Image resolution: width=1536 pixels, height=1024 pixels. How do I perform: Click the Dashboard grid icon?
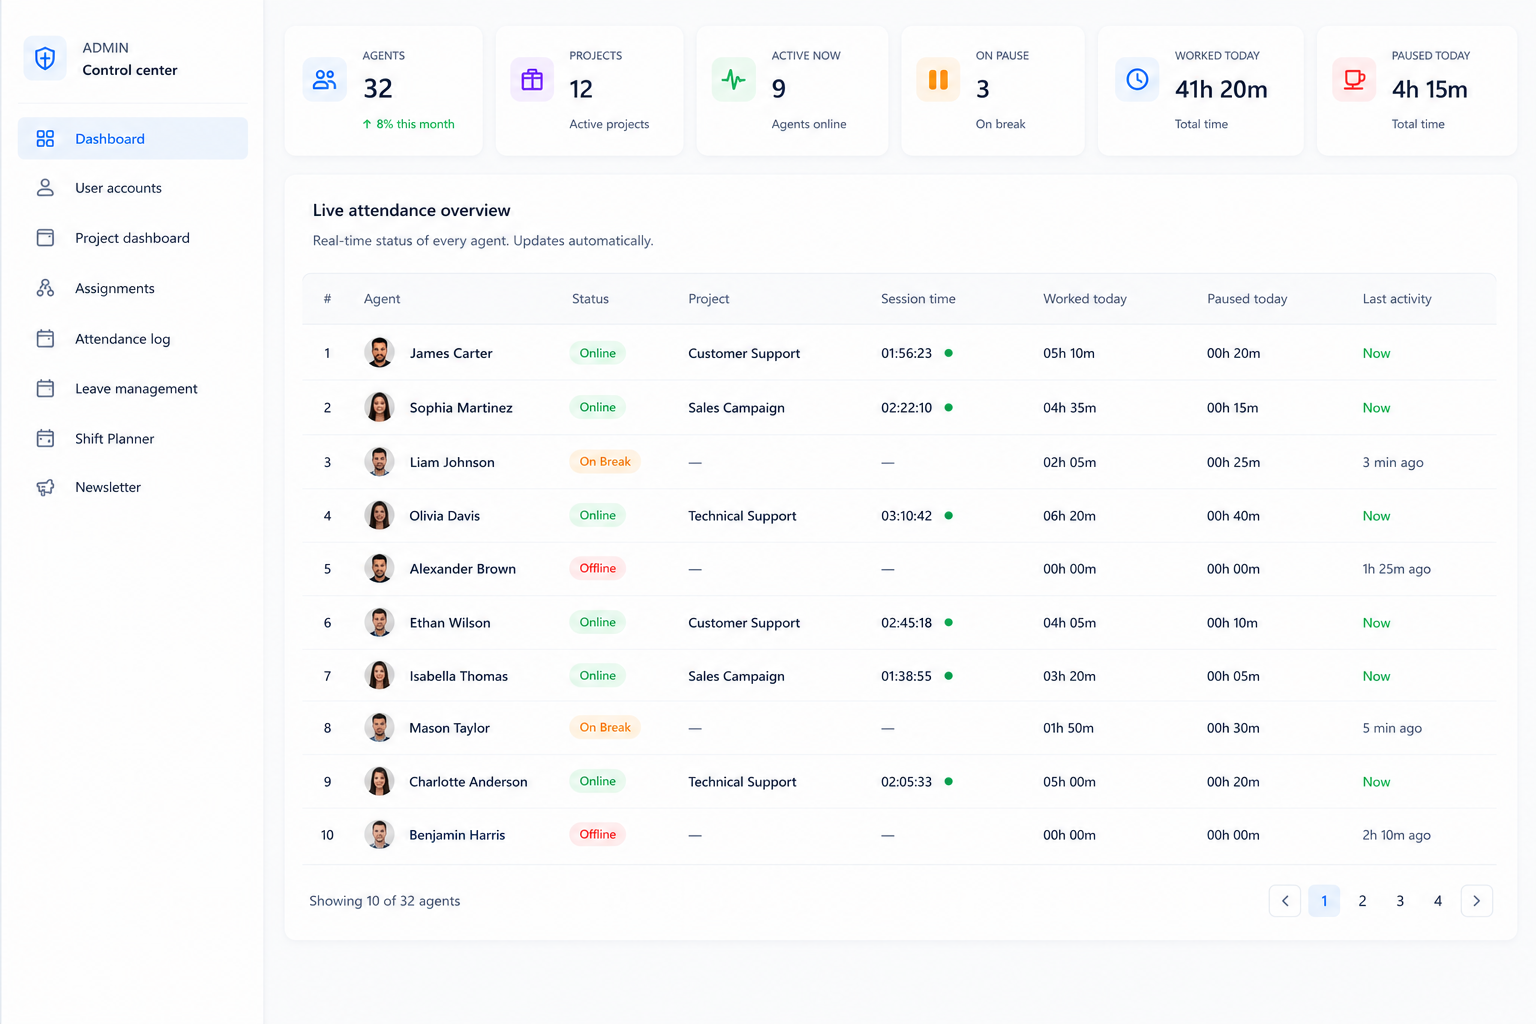(x=45, y=139)
